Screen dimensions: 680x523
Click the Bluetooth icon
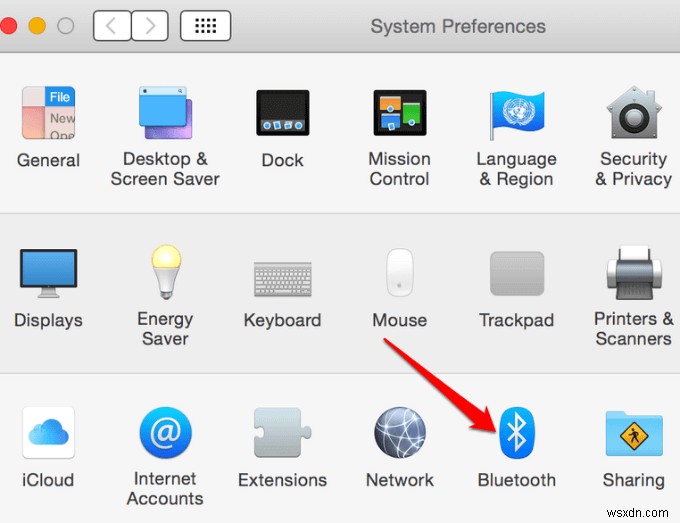click(517, 432)
